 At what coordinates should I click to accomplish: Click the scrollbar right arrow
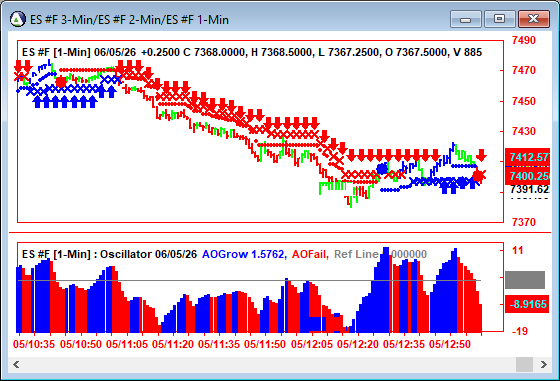(544, 364)
